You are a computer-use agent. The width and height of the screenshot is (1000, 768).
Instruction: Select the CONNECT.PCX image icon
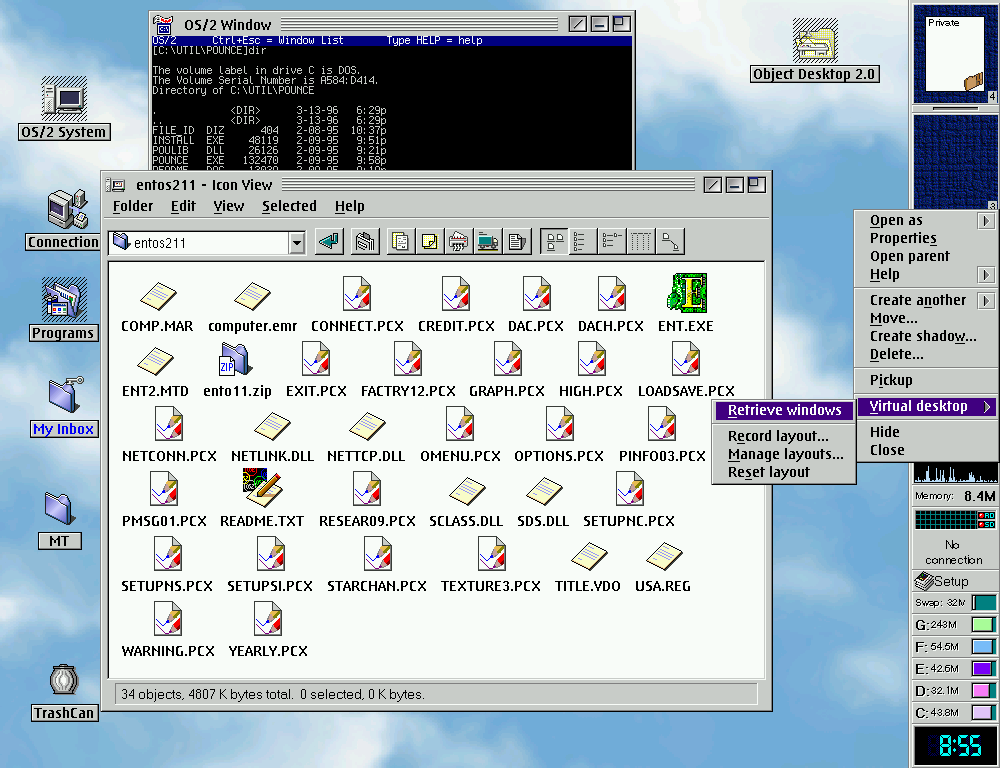point(357,293)
